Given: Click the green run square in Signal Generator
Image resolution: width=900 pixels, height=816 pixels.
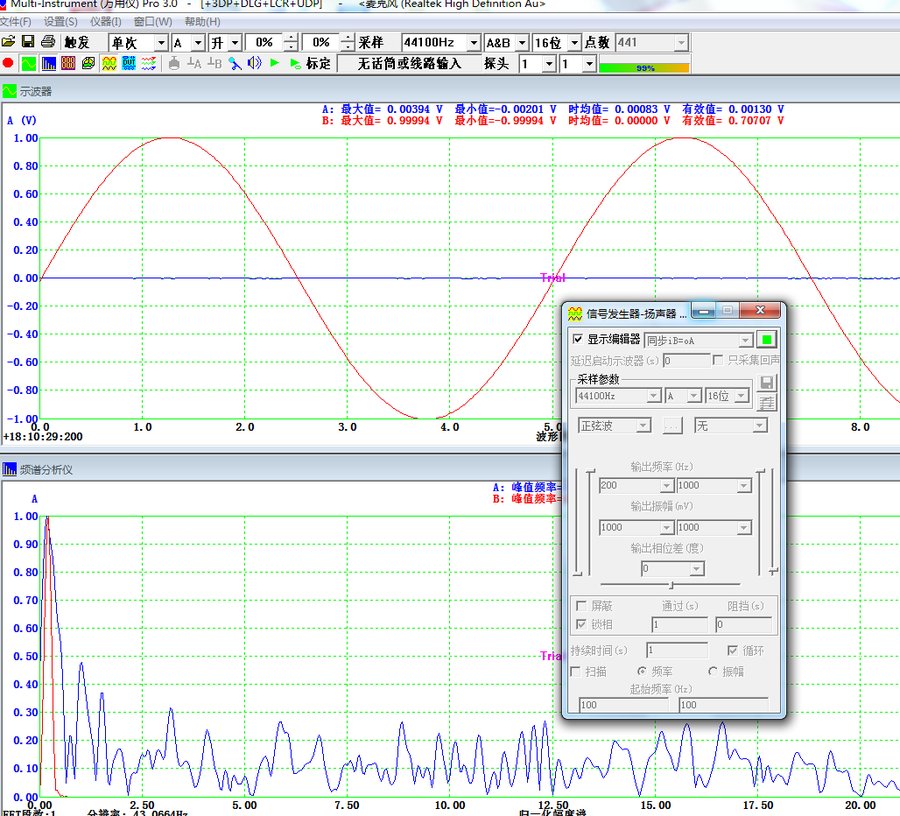Looking at the screenshot, I should point(766,340).
